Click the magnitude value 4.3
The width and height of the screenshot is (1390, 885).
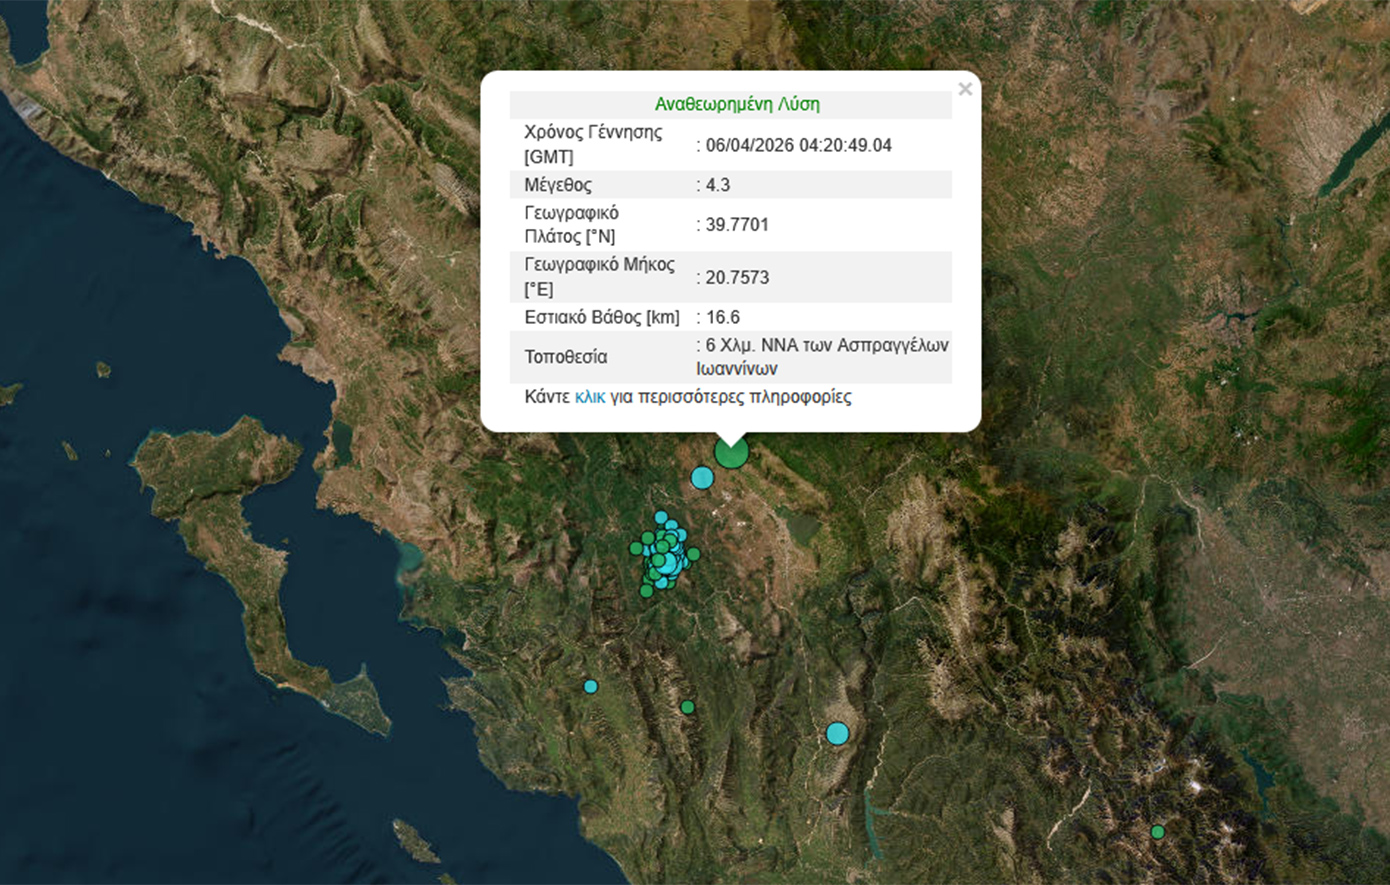pyautogui.click(x=718, y=185)
